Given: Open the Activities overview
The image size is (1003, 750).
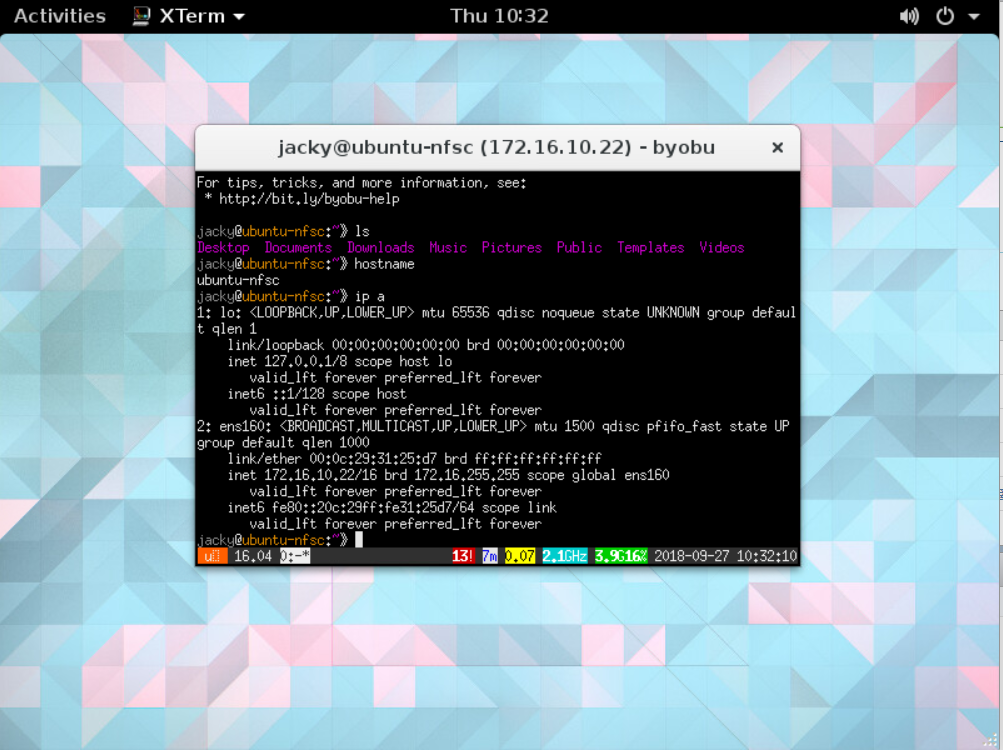Looking at the screenshot, I should [x=59, y=16].
